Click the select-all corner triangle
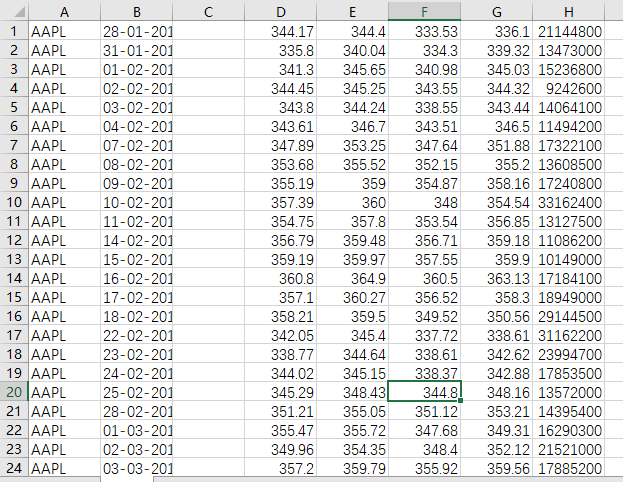This screenshot has height=482, width=623. [x=18, y=12]
